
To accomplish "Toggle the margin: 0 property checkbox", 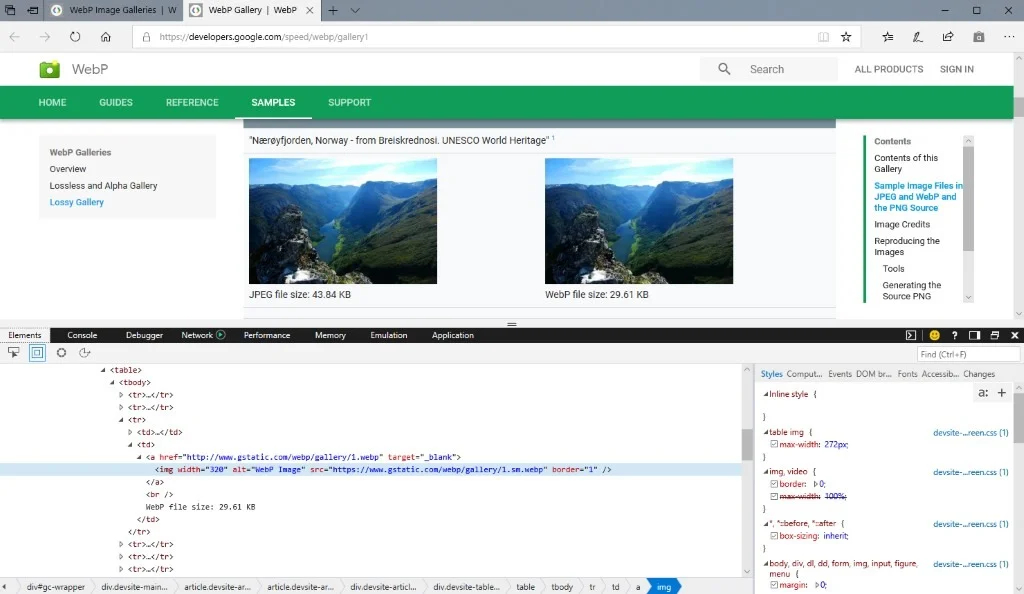I will (x=774, y=585).
